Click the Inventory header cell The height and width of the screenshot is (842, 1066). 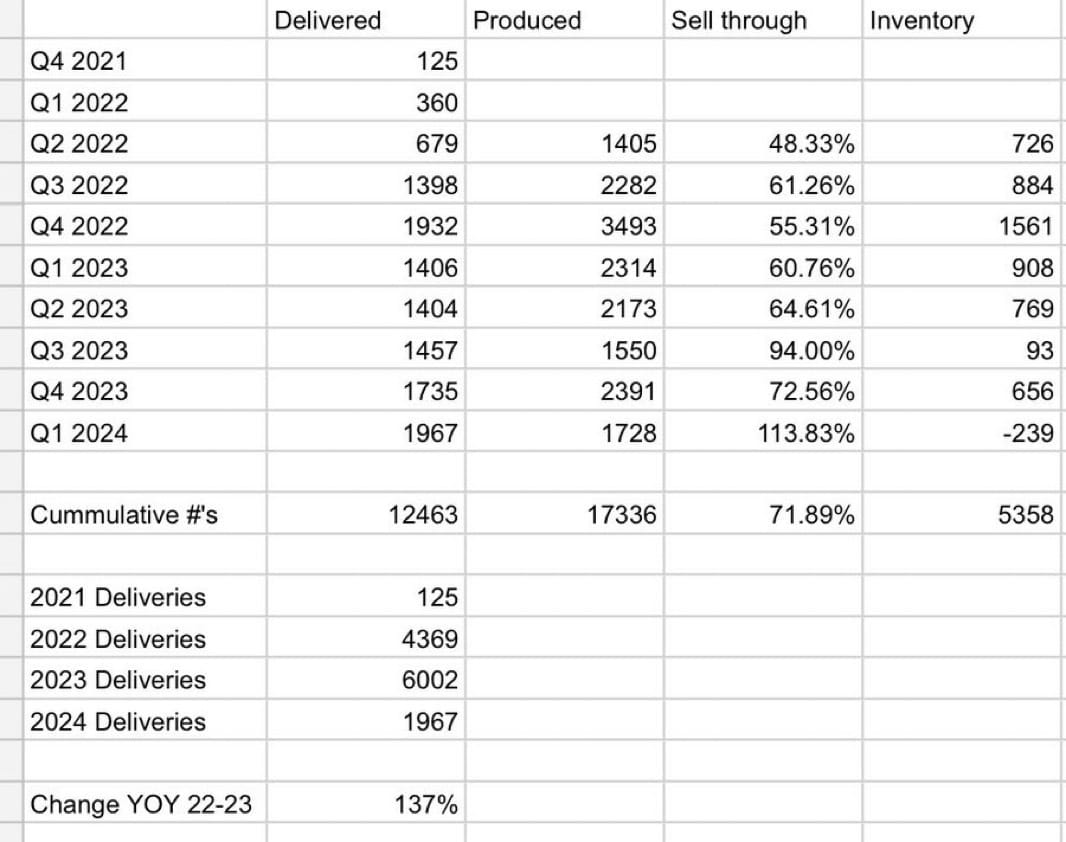[x=964, y=20]
